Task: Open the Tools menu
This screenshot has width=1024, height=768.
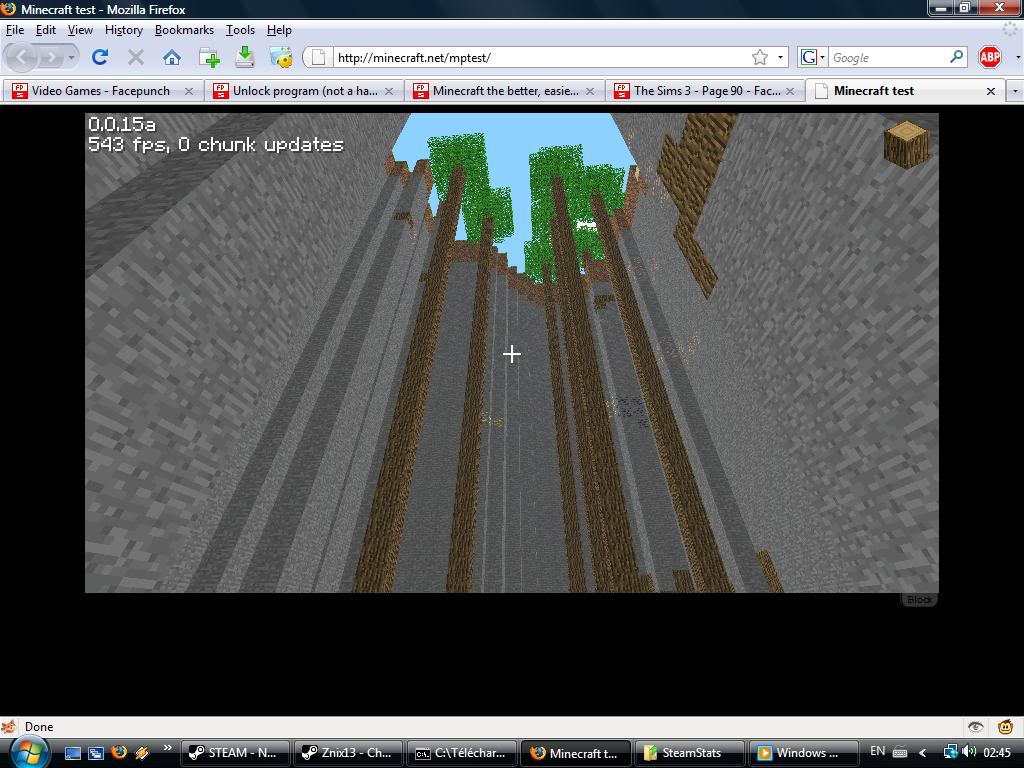Action: (x=240, y=30)
